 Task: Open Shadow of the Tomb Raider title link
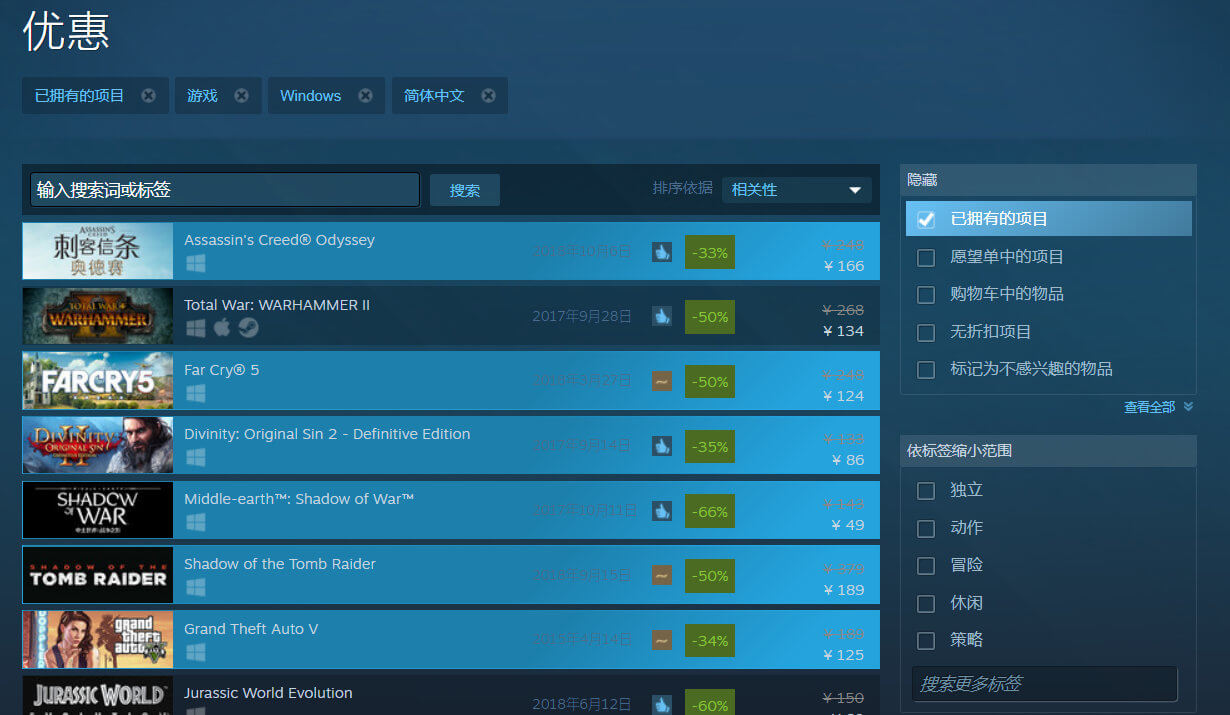click(x=280, y=564)
